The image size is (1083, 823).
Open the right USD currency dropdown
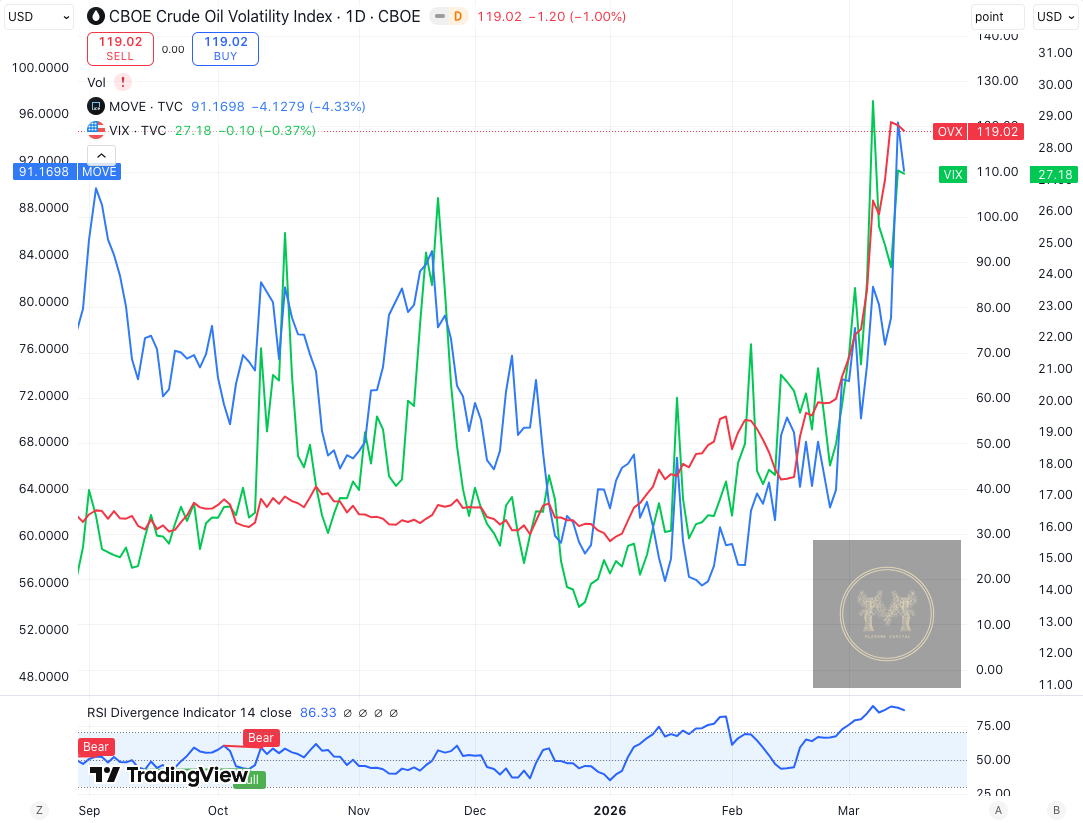[1055, 17]
